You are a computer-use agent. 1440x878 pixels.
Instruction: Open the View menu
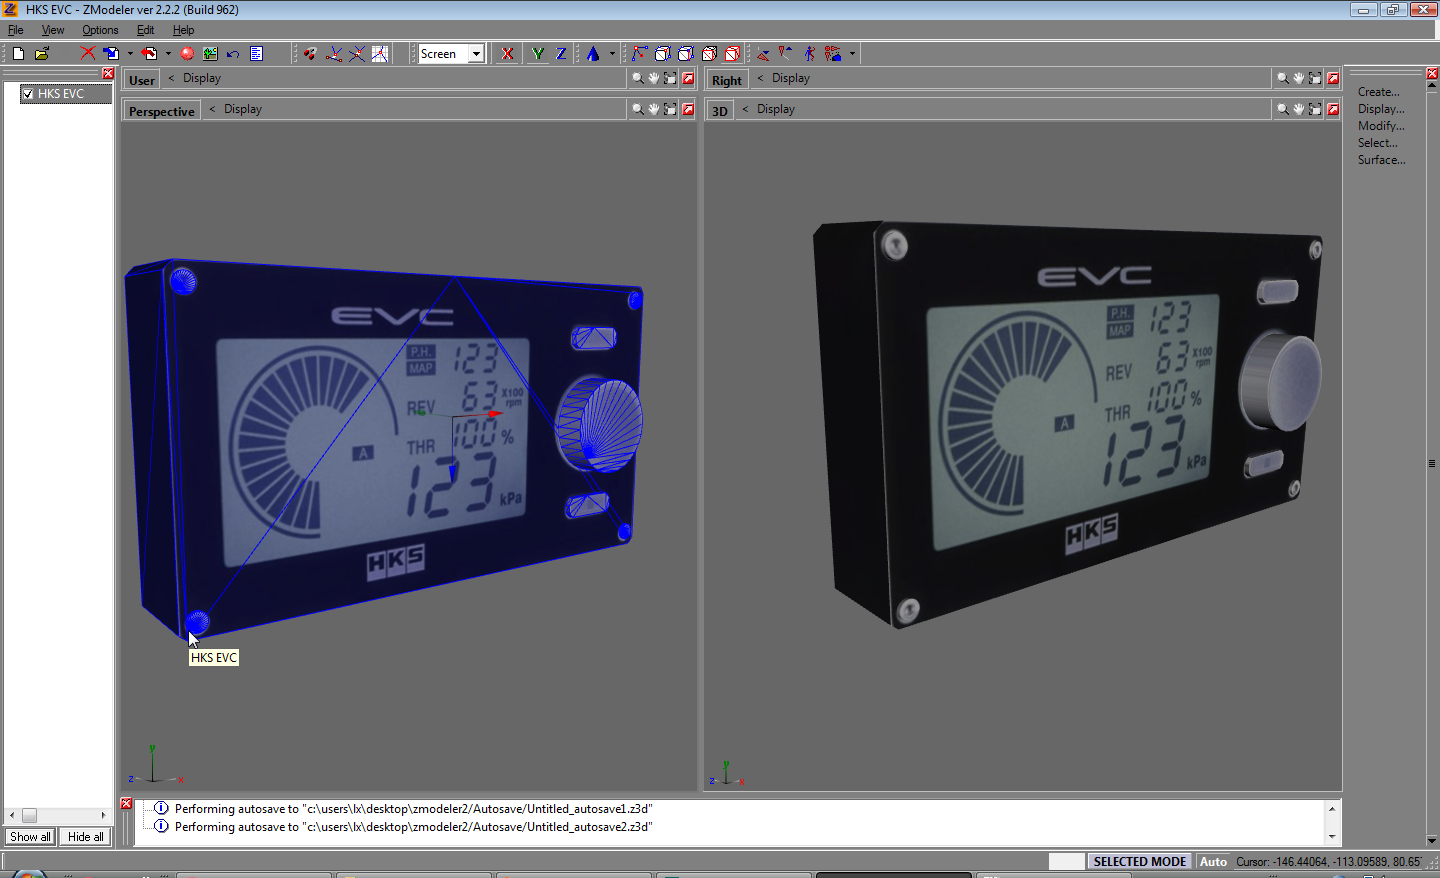click(x=53, y=30)
